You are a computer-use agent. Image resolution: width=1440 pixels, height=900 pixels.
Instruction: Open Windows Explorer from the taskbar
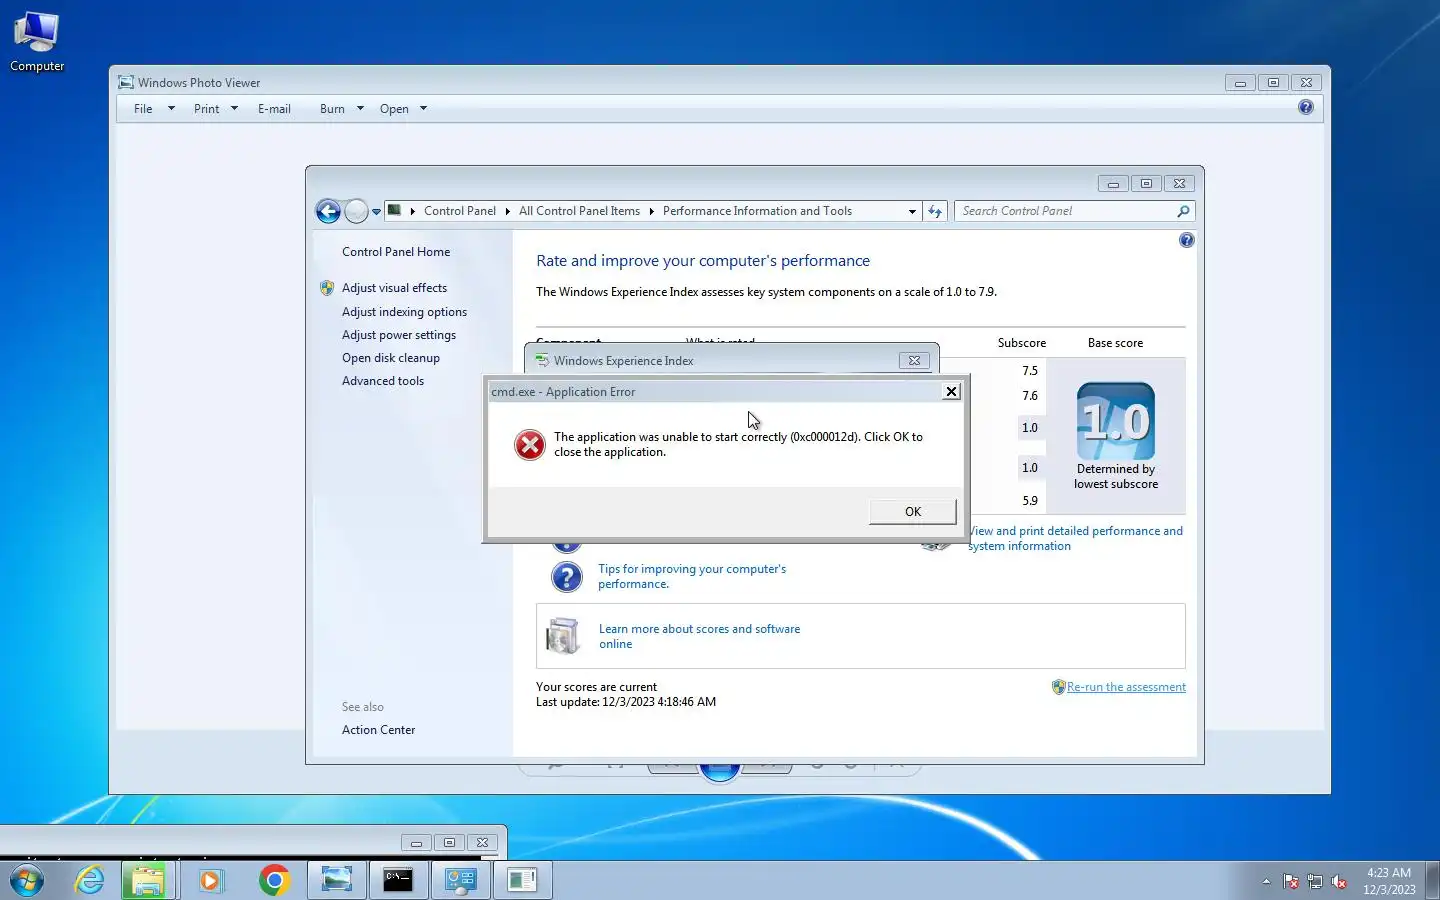(x=148, y=880)
